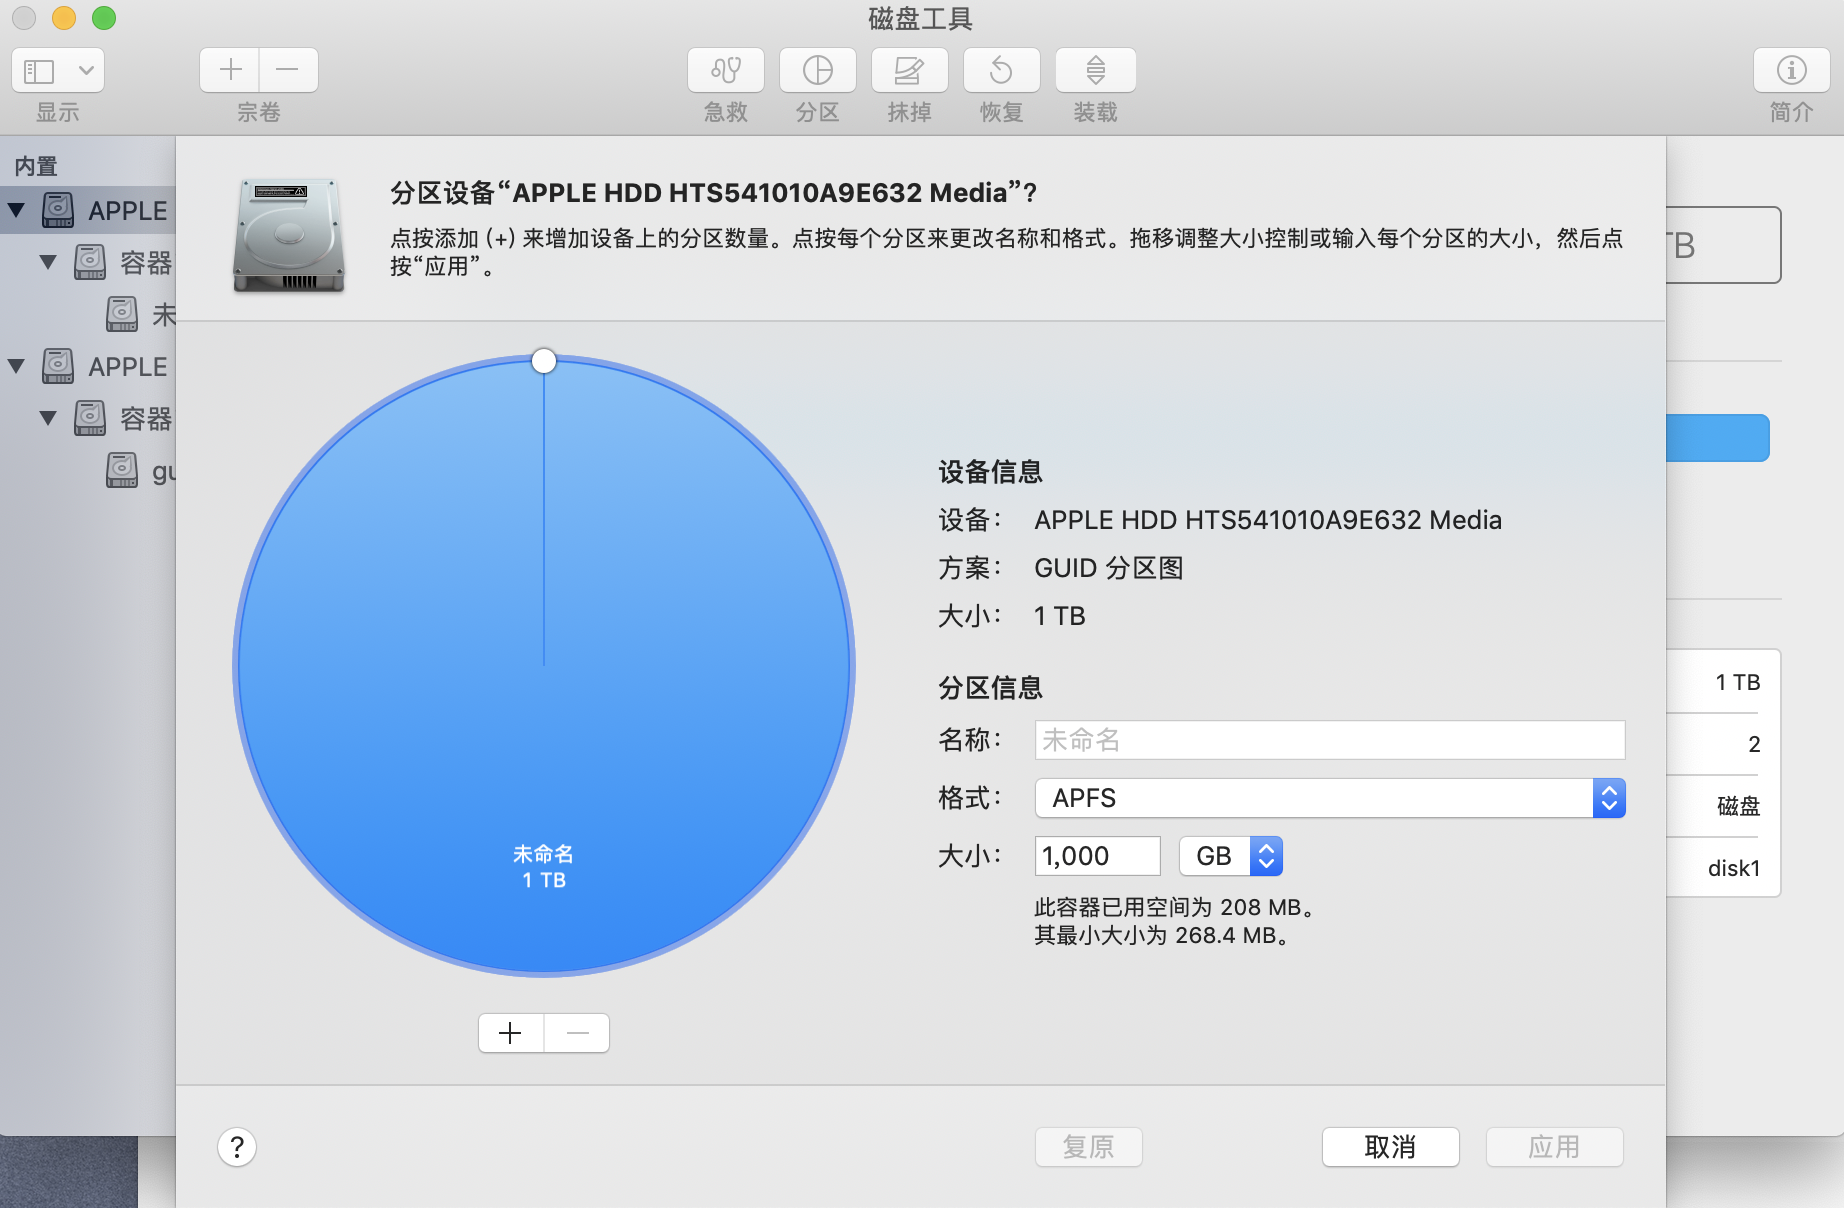Click the Erase (抹掉) toolbar icon

909,70
